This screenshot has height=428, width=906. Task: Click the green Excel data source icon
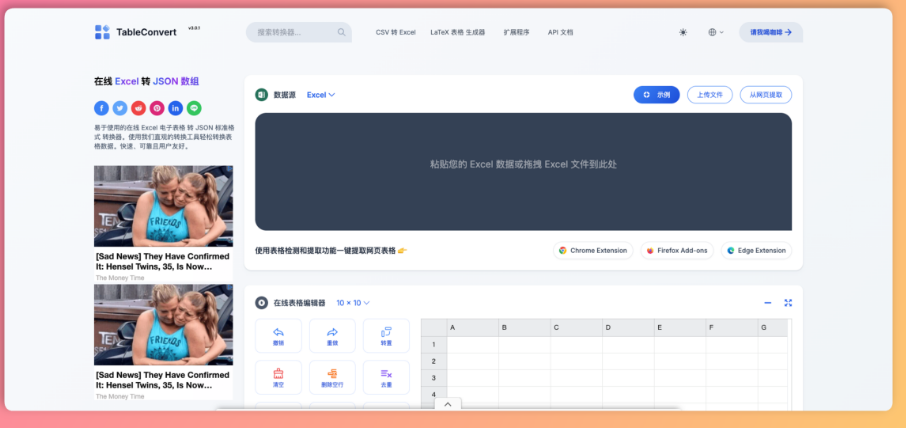pos(261,95)
